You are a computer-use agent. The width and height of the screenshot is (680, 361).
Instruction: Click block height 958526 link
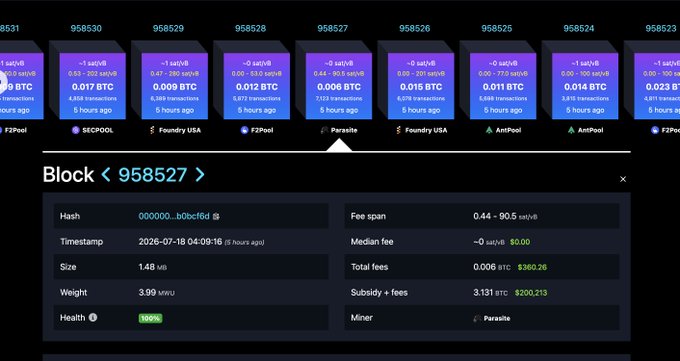(415, 29)
